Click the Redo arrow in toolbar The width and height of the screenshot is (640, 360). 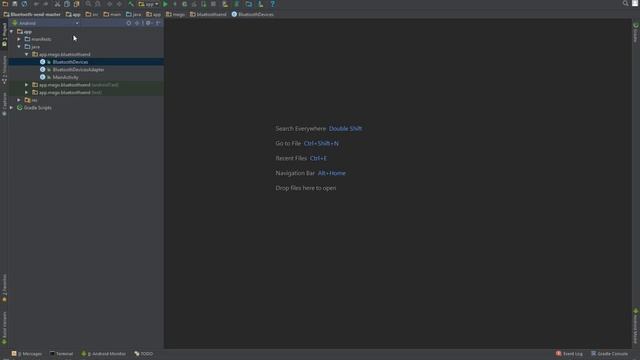coord(46,4)
